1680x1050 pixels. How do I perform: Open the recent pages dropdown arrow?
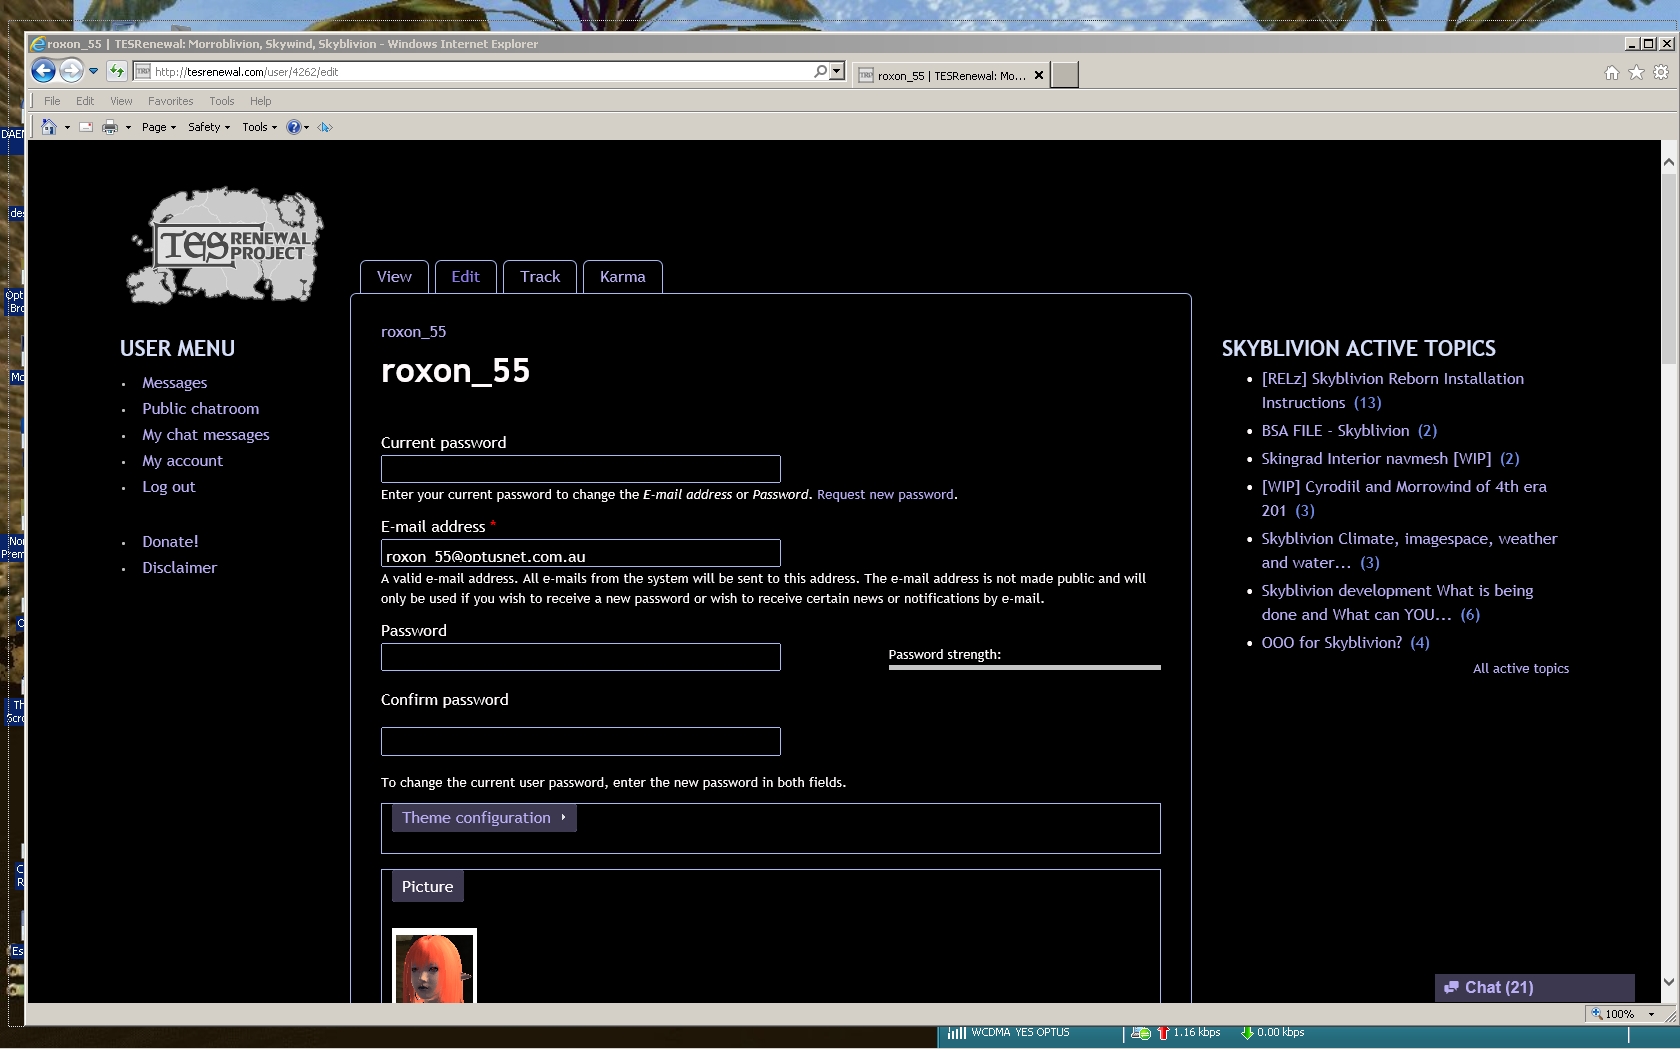93,71
